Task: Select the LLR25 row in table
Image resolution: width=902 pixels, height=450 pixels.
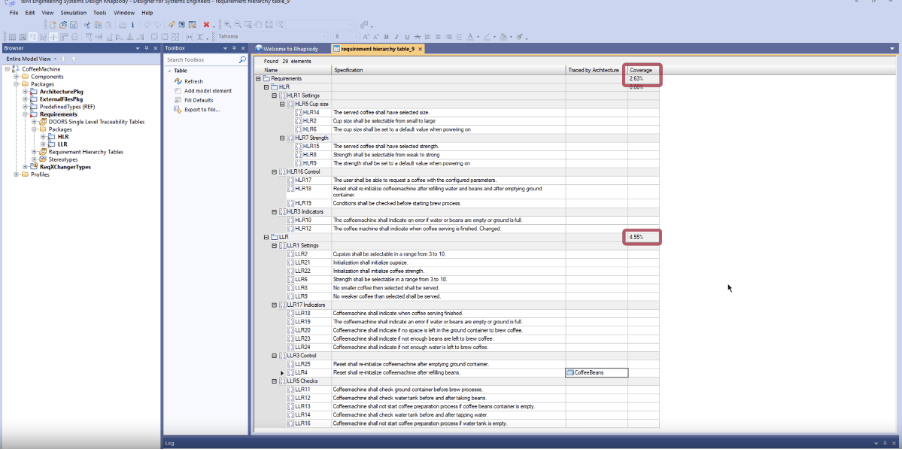Action: click(457, 364)
